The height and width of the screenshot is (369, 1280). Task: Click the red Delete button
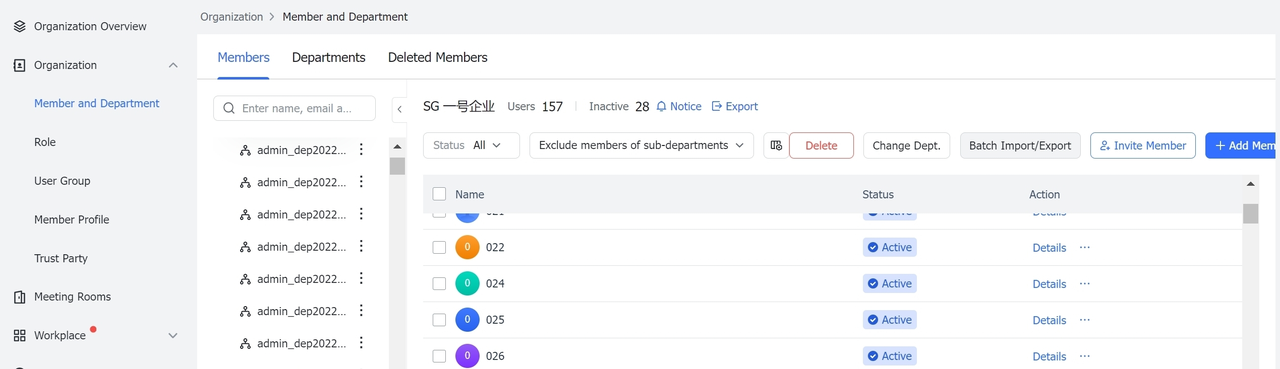[x=821, y=145]
